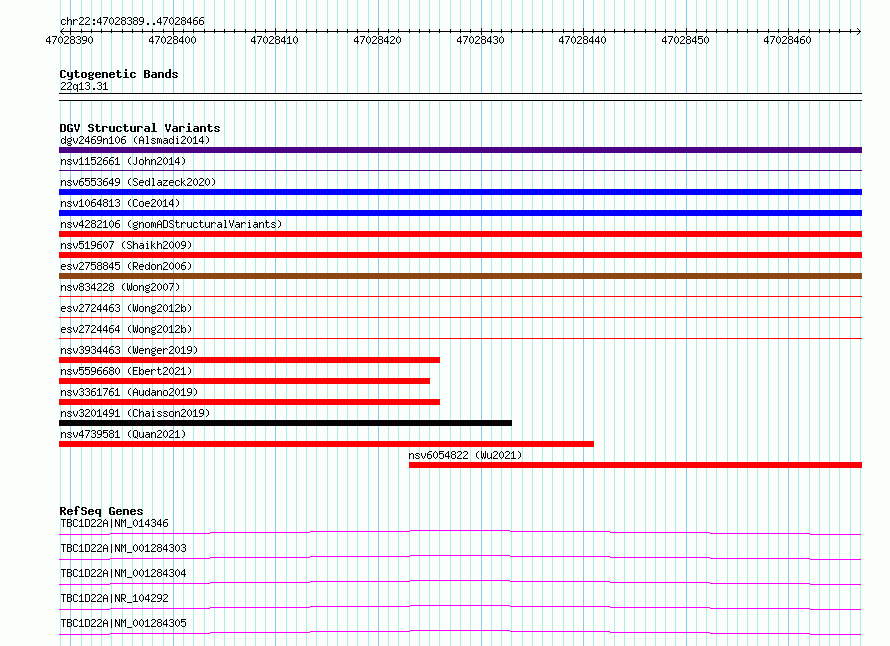This screenshot has height=646, width=890.
Task: Click the Cytogenetic Bands track heading
Action: pyautogui.click(x=119, y=74)
